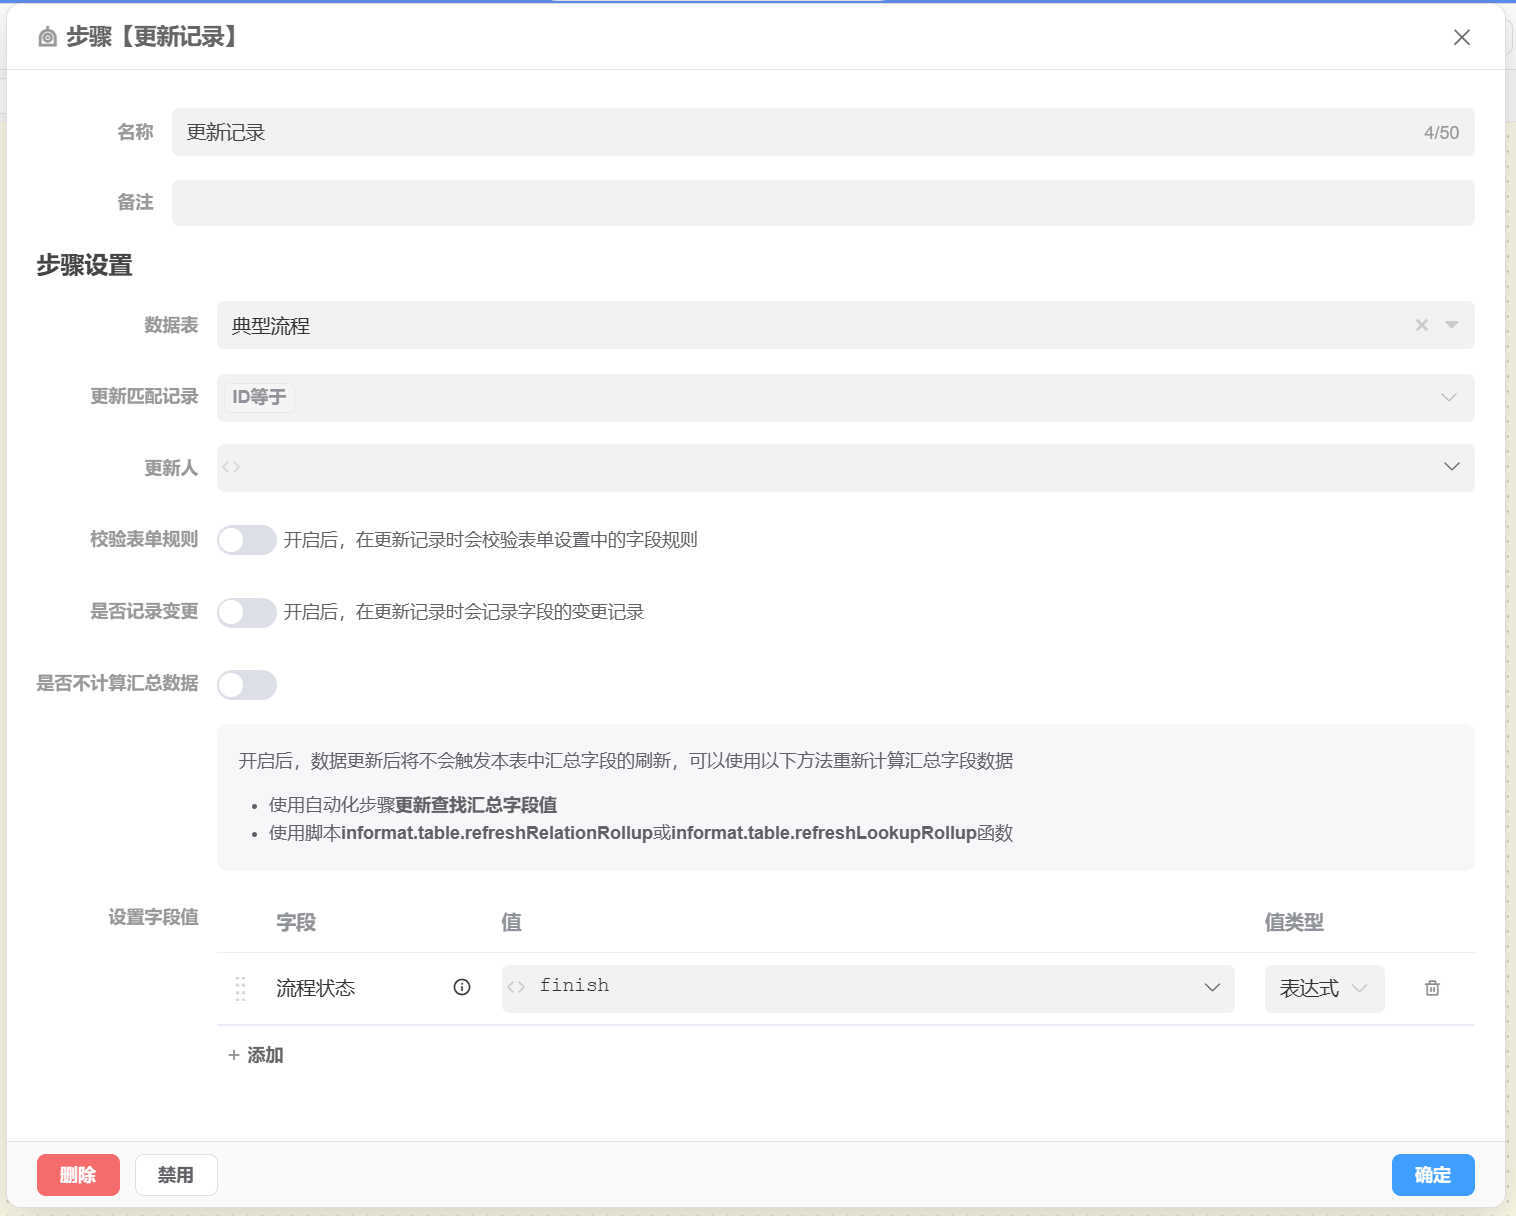Click the info icon beside 流程状态
The width and height of the screenshot is (1516, 1216).
[462, 987]
